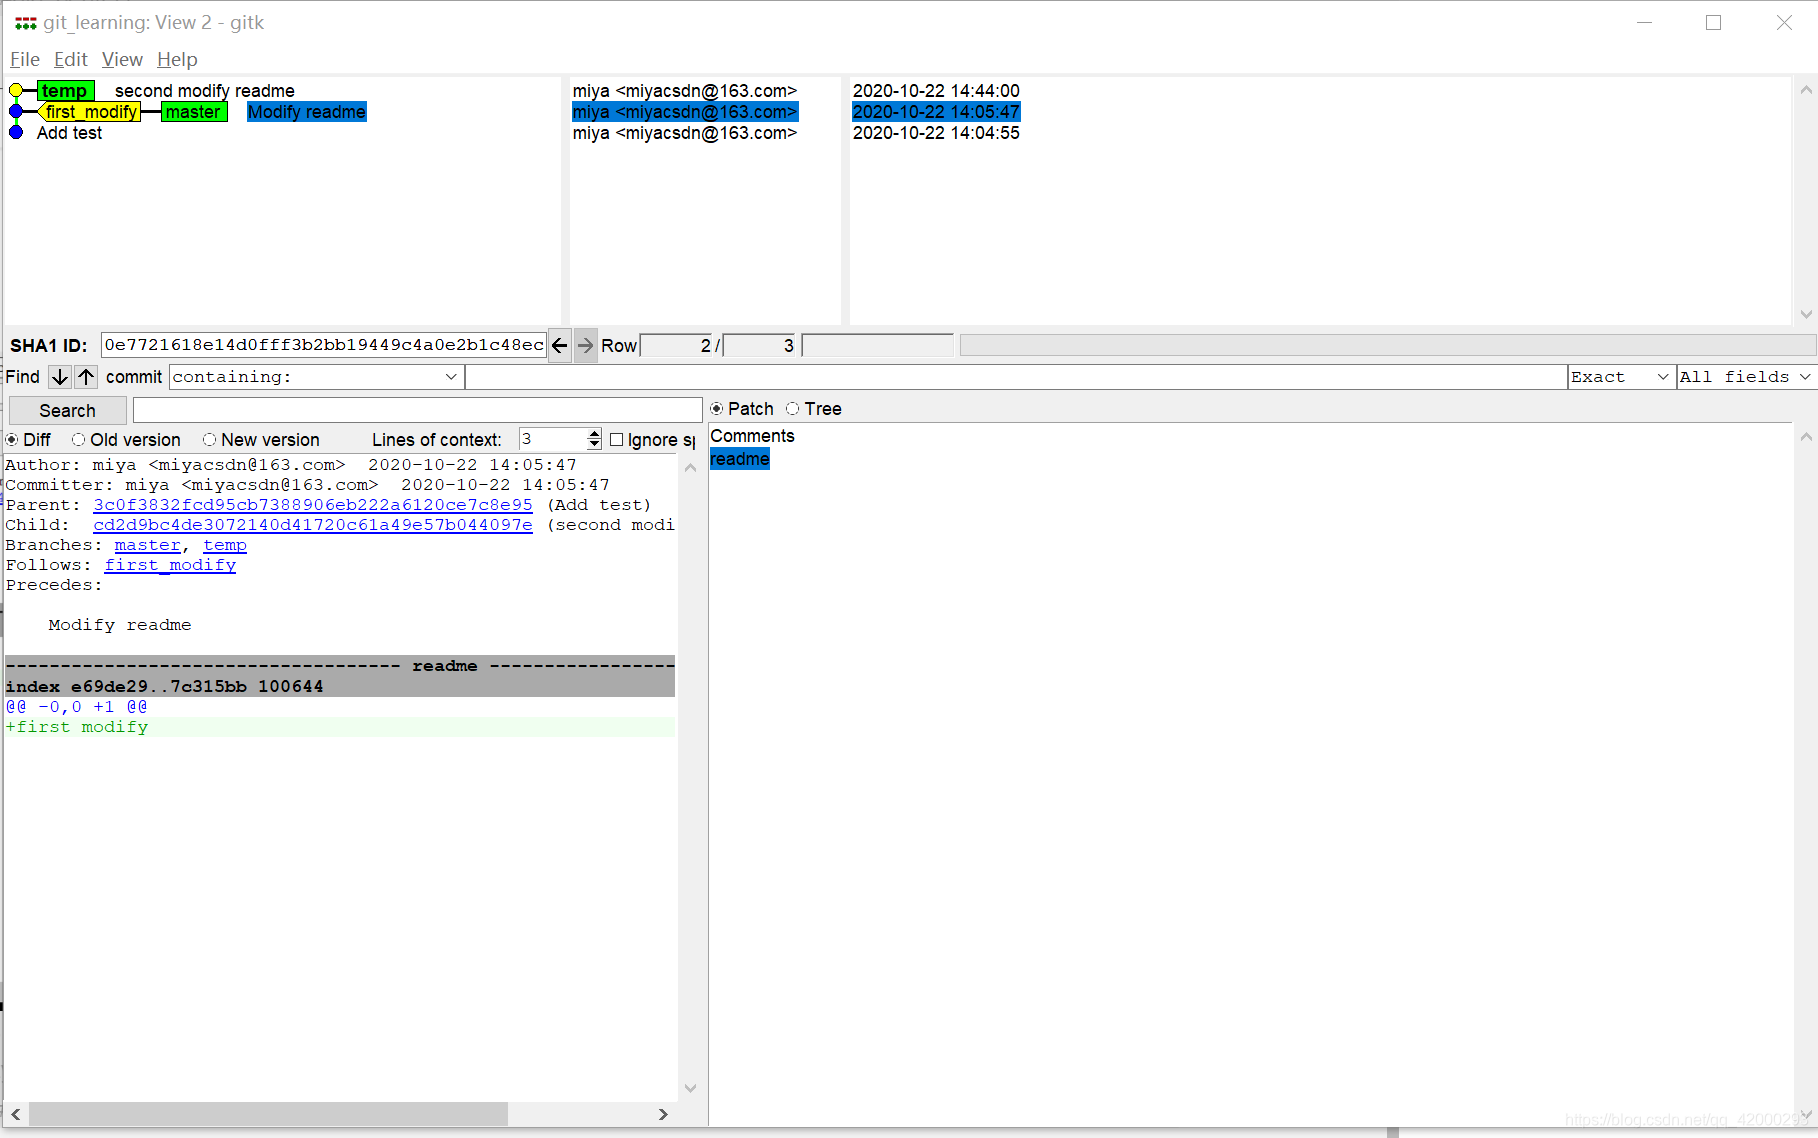
Task: Go back in history with left arrow
Action: click(560, 346)
